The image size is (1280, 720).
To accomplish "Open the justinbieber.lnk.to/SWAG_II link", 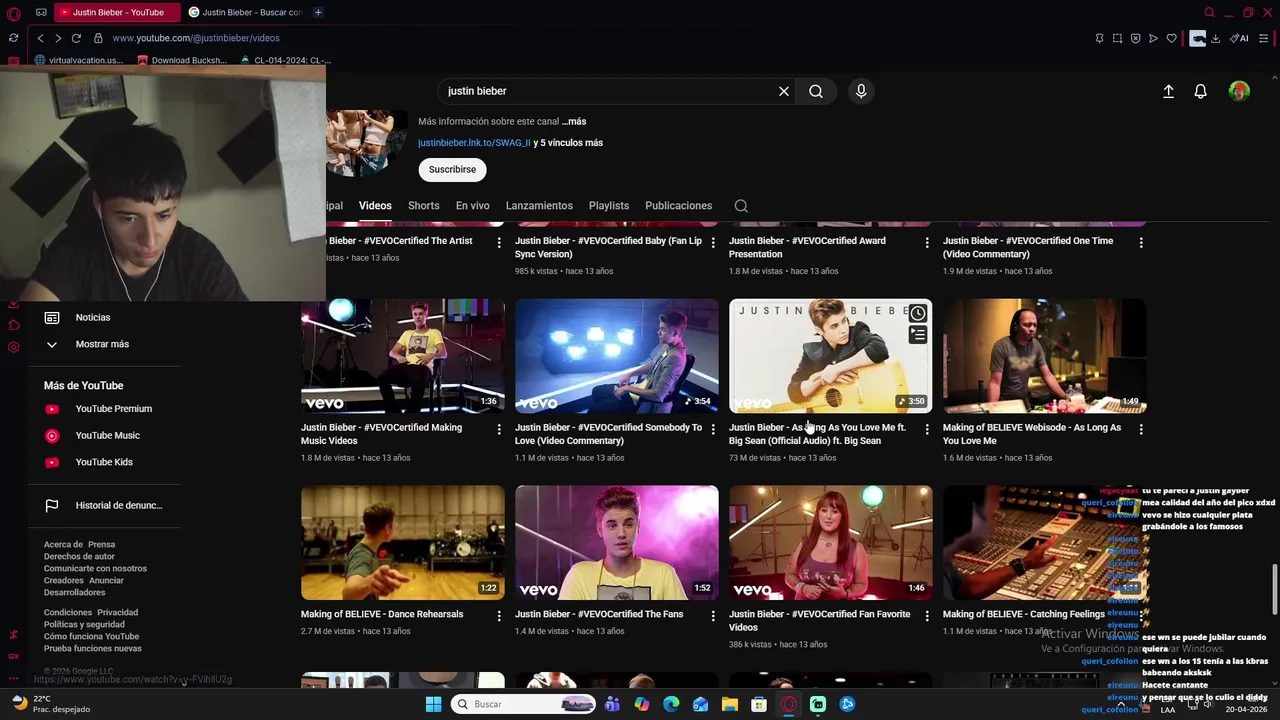I will [x=474, y=143].
